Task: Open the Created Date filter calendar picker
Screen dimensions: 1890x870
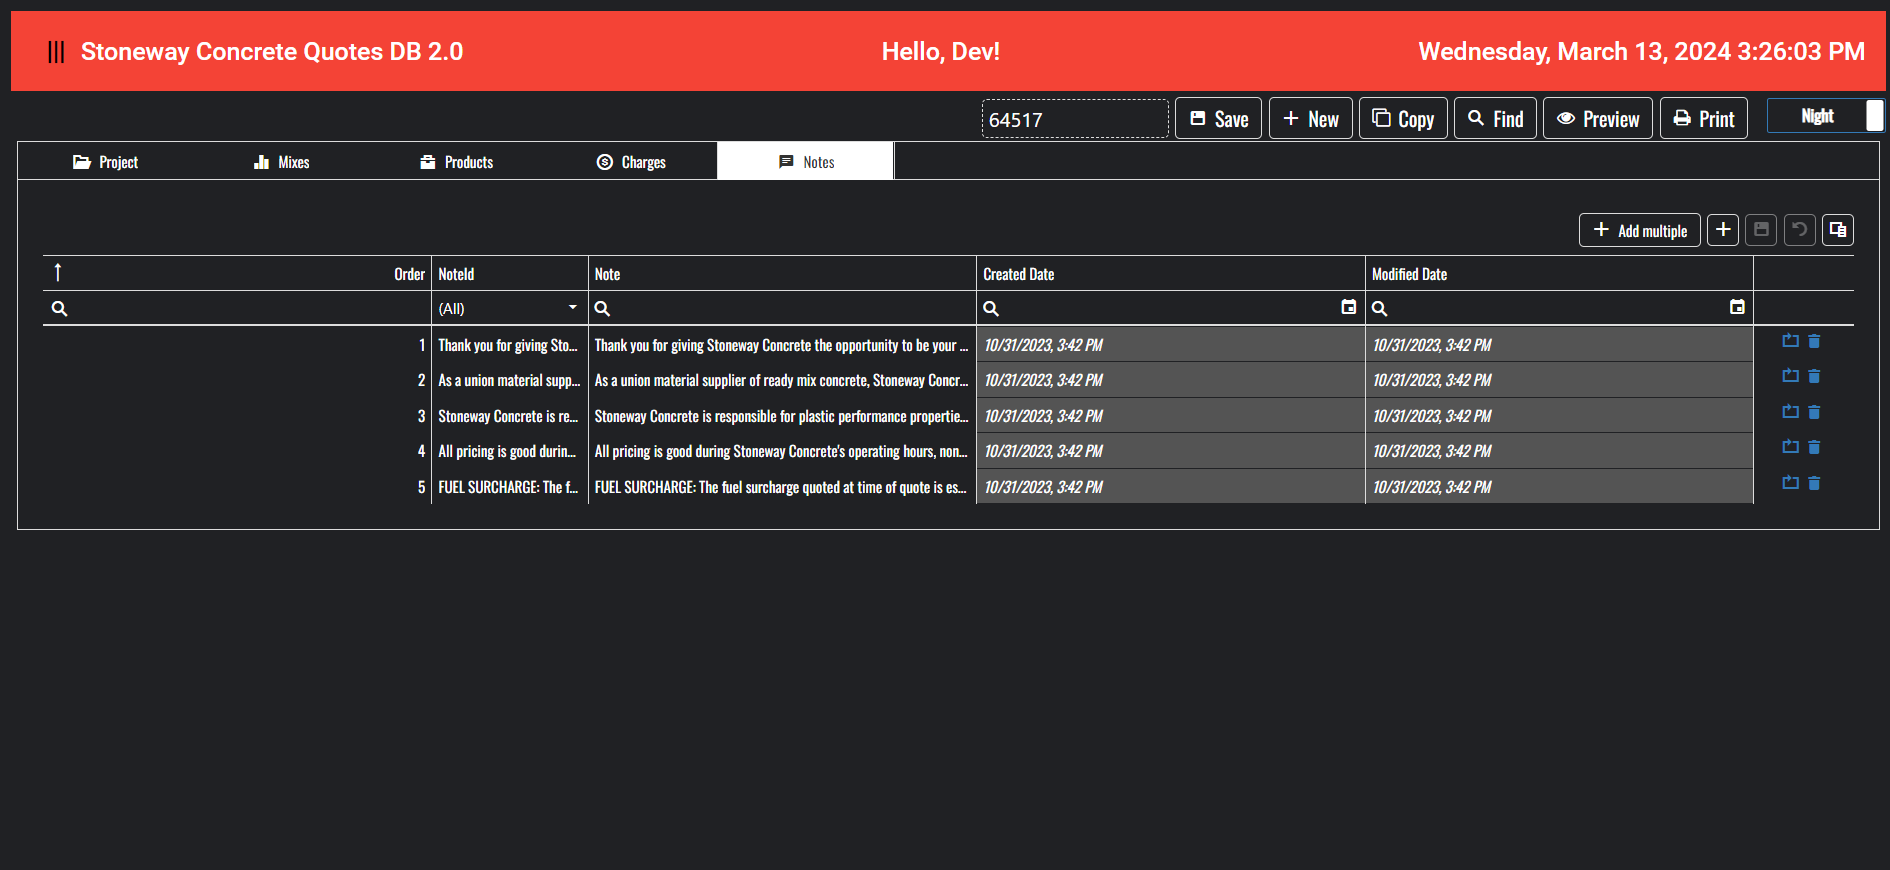Action: 1348,307
